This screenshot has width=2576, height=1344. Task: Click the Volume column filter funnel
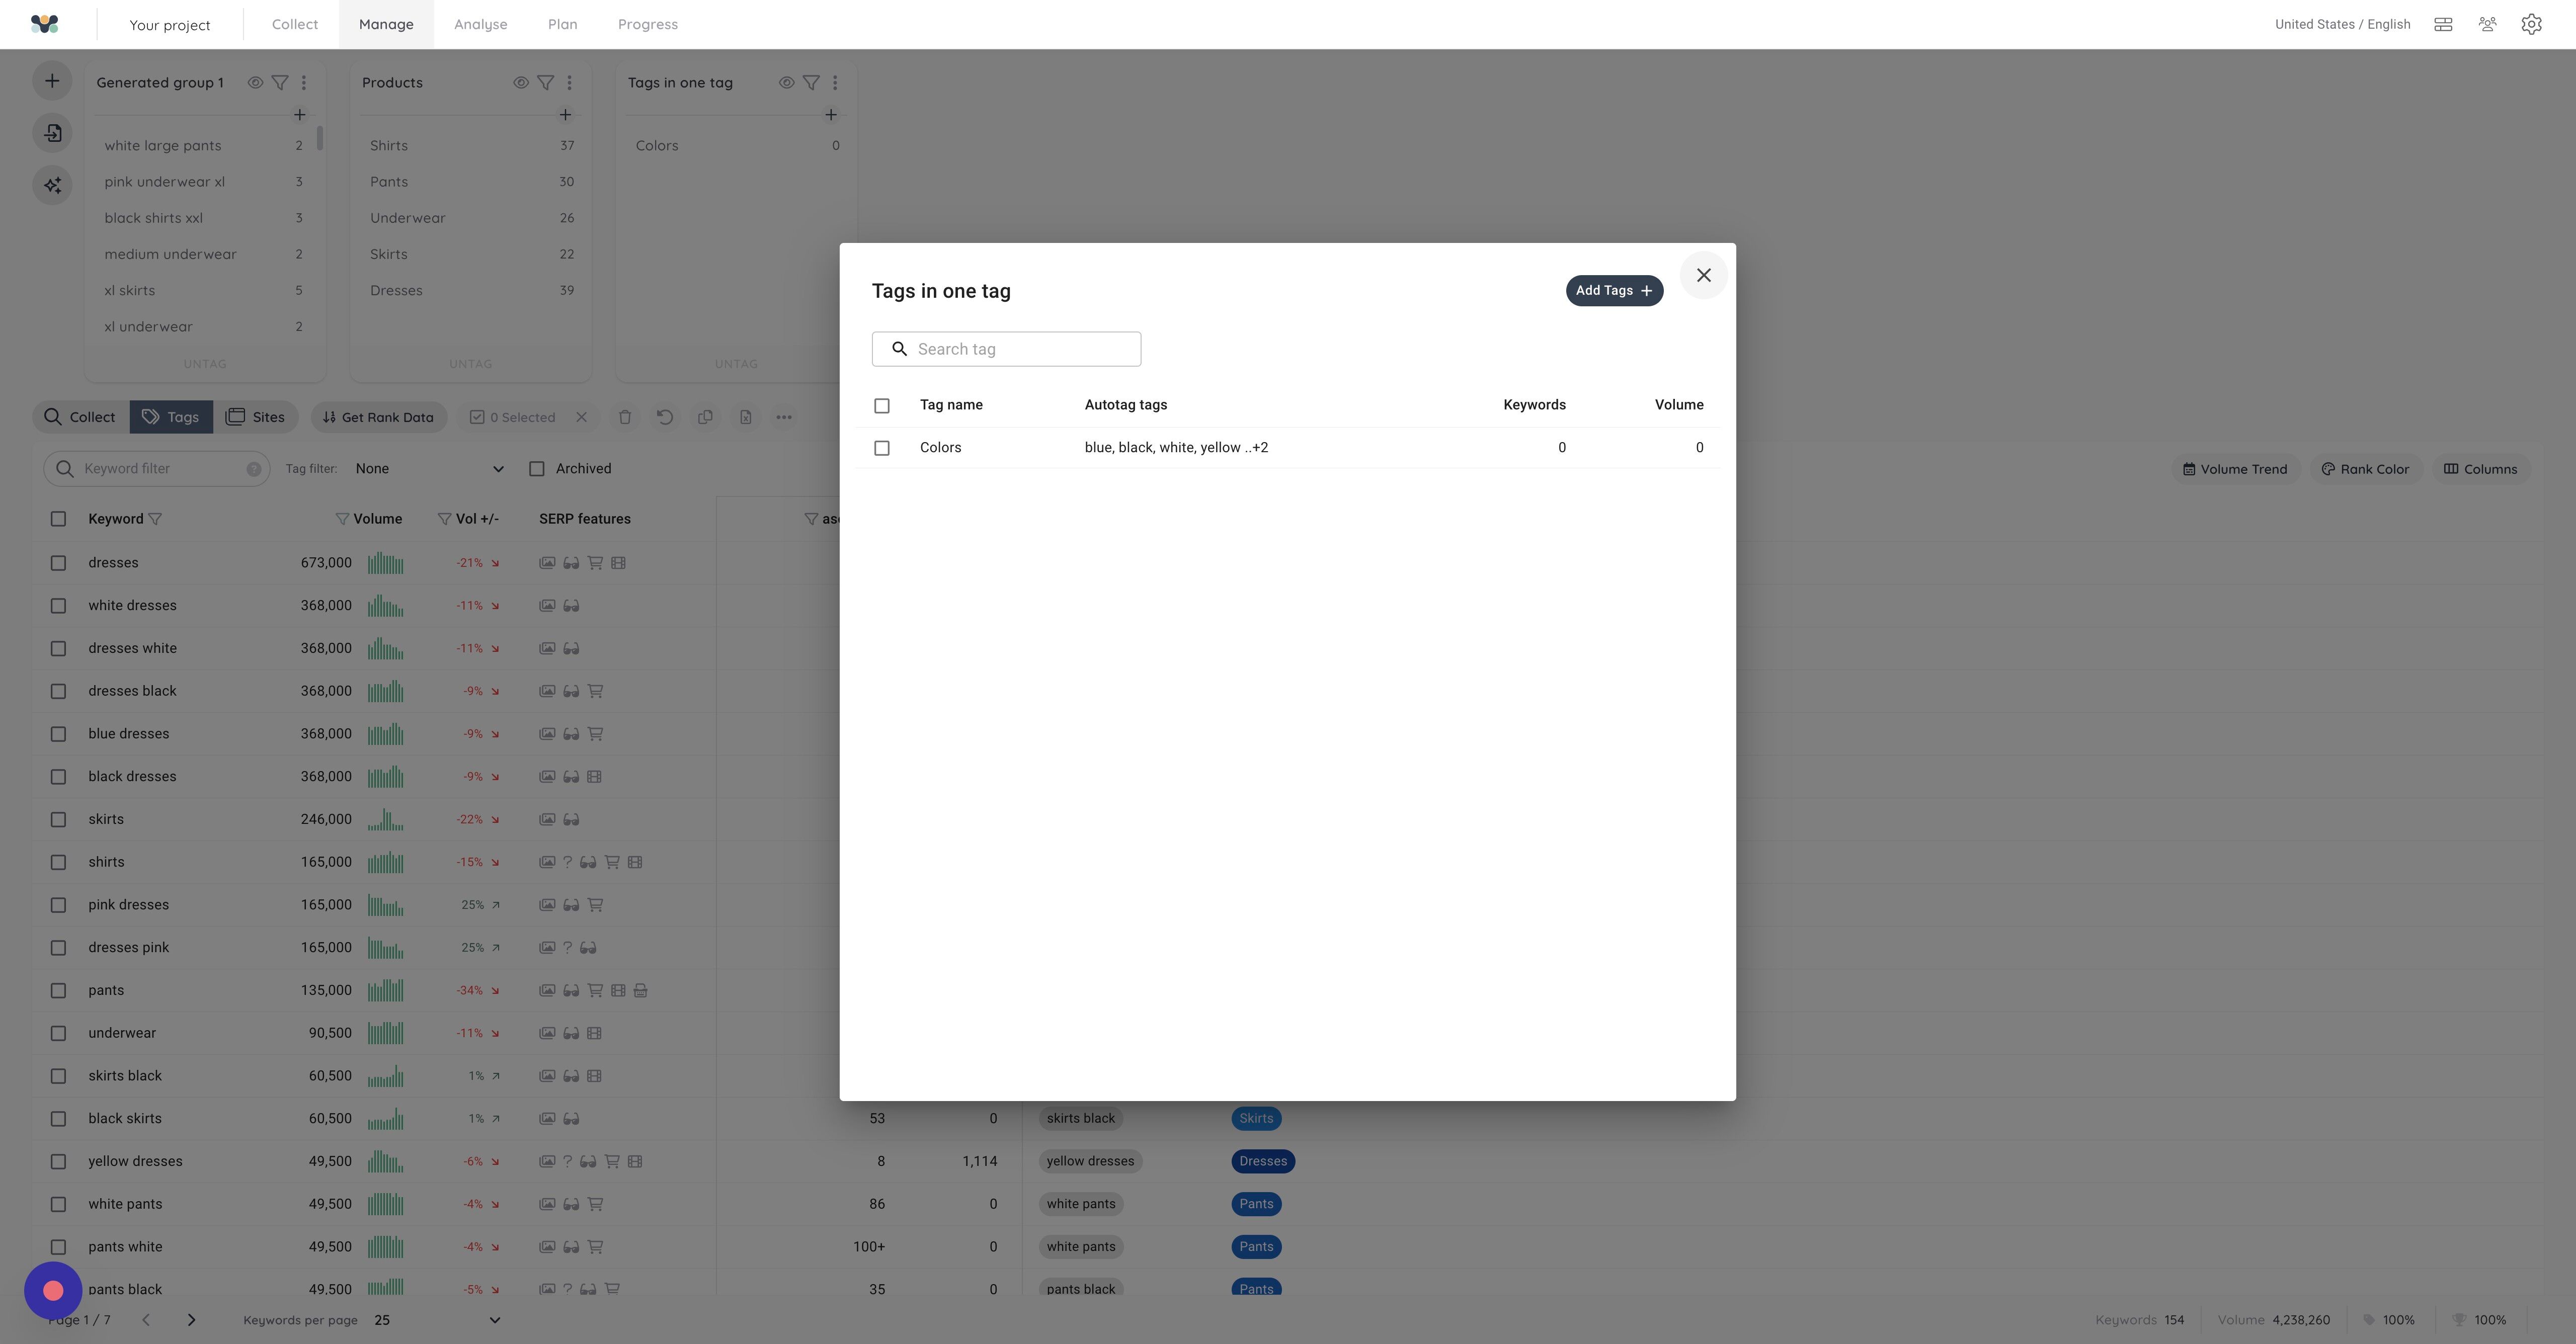[x=342, y=519]
